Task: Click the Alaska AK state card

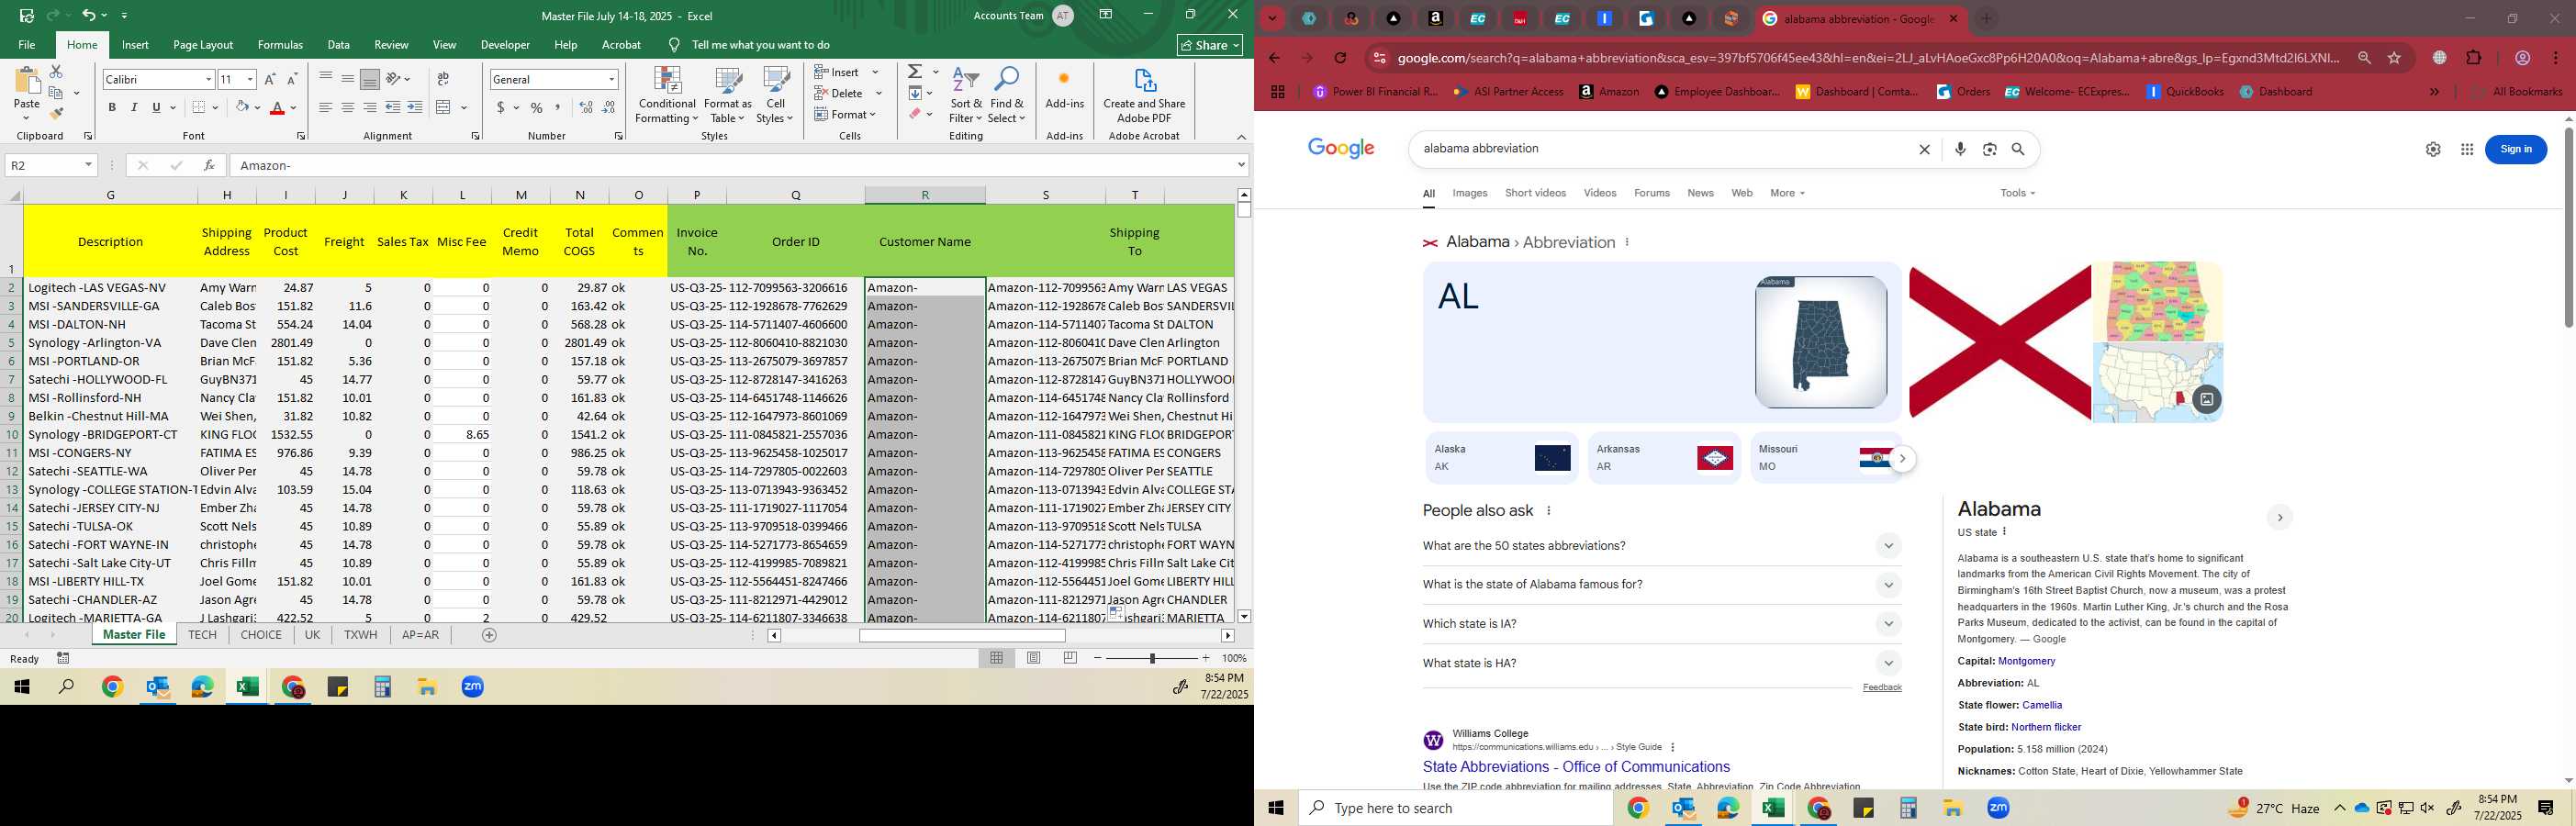Action: [x=1501, y=458]
